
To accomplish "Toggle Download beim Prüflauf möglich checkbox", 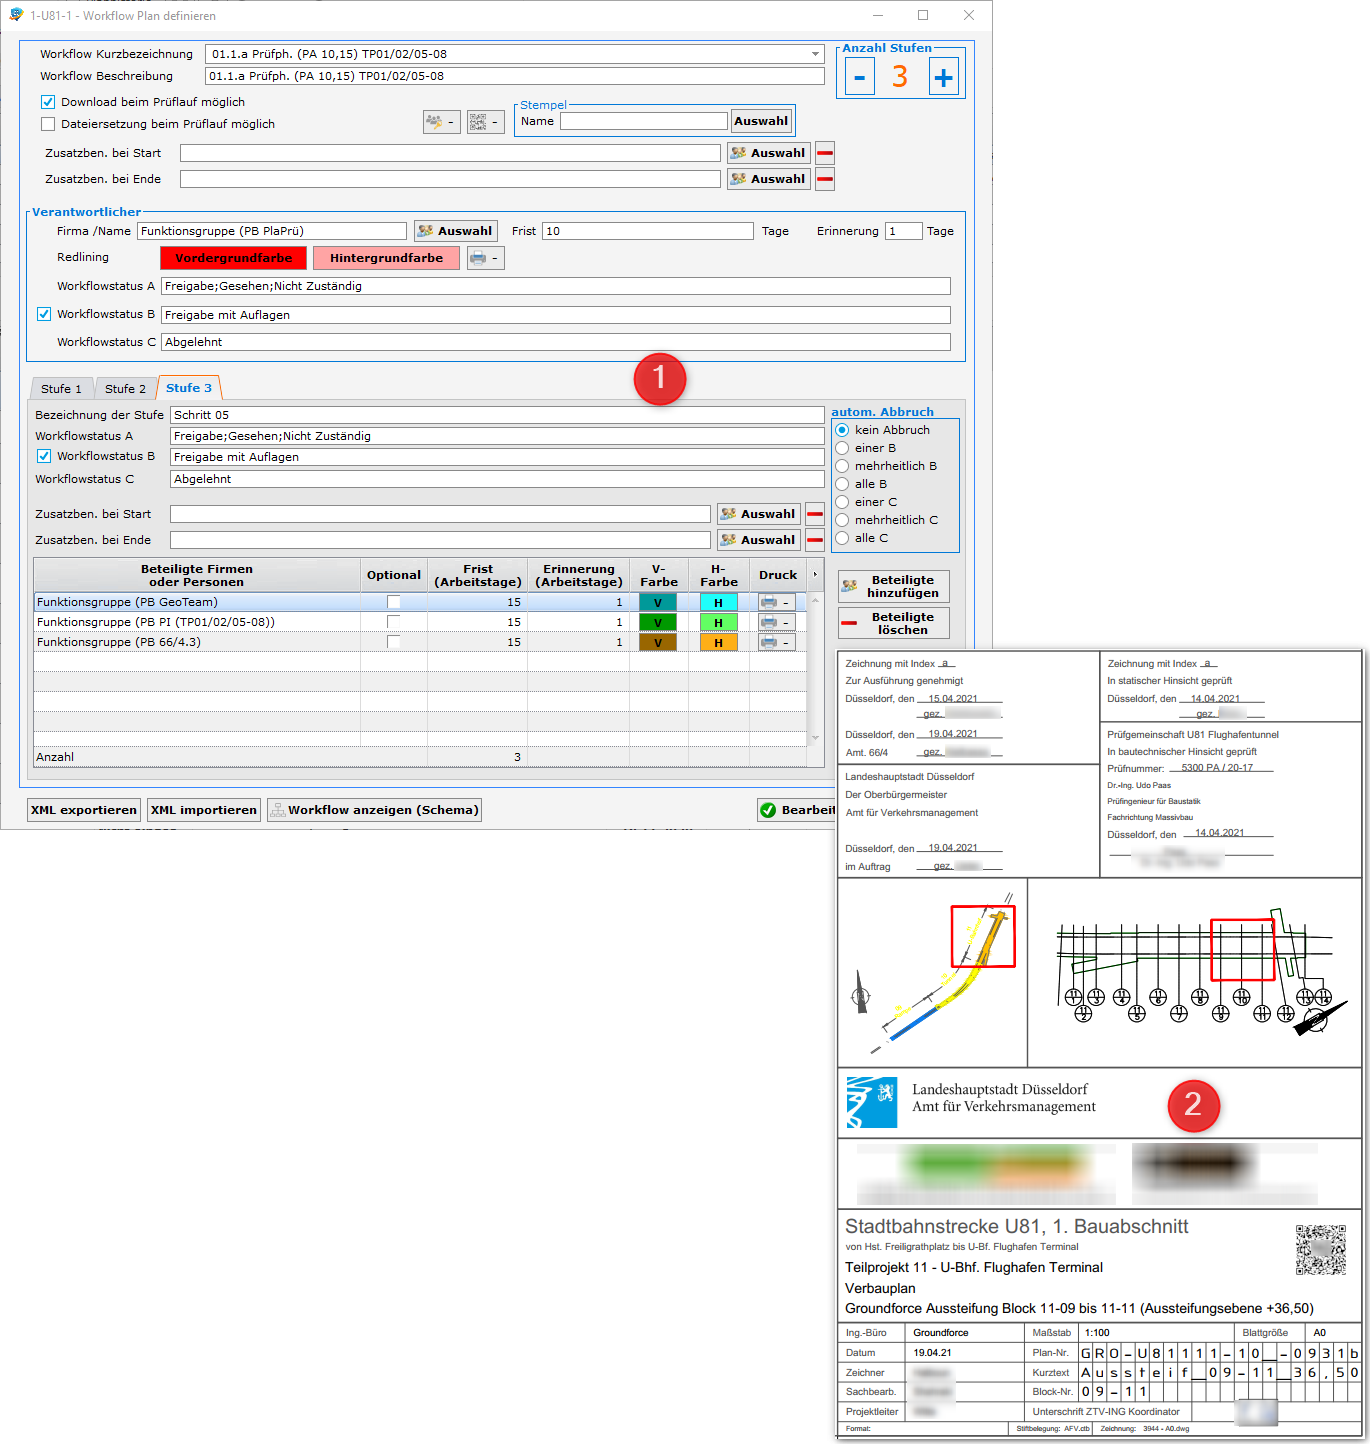I will [48, 102].
